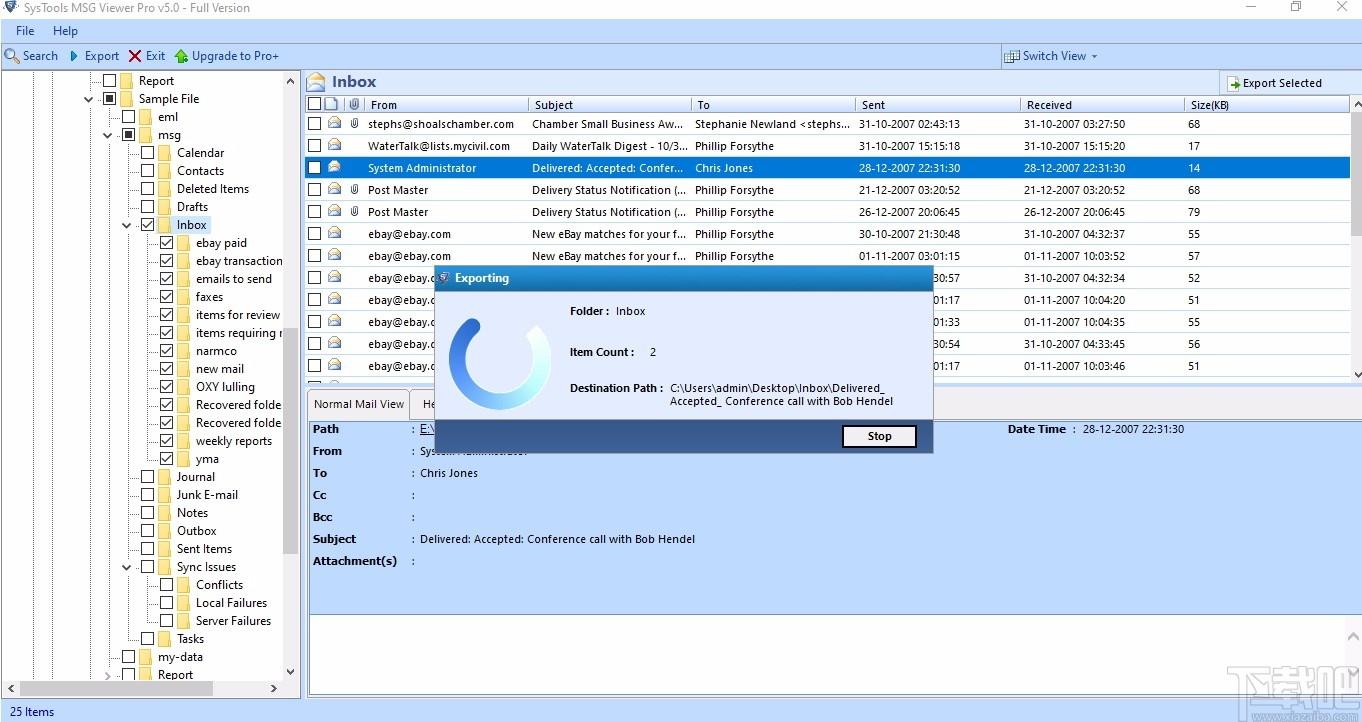Click the Export toolbar button
Screen dimensions: 1362x722
93,56
